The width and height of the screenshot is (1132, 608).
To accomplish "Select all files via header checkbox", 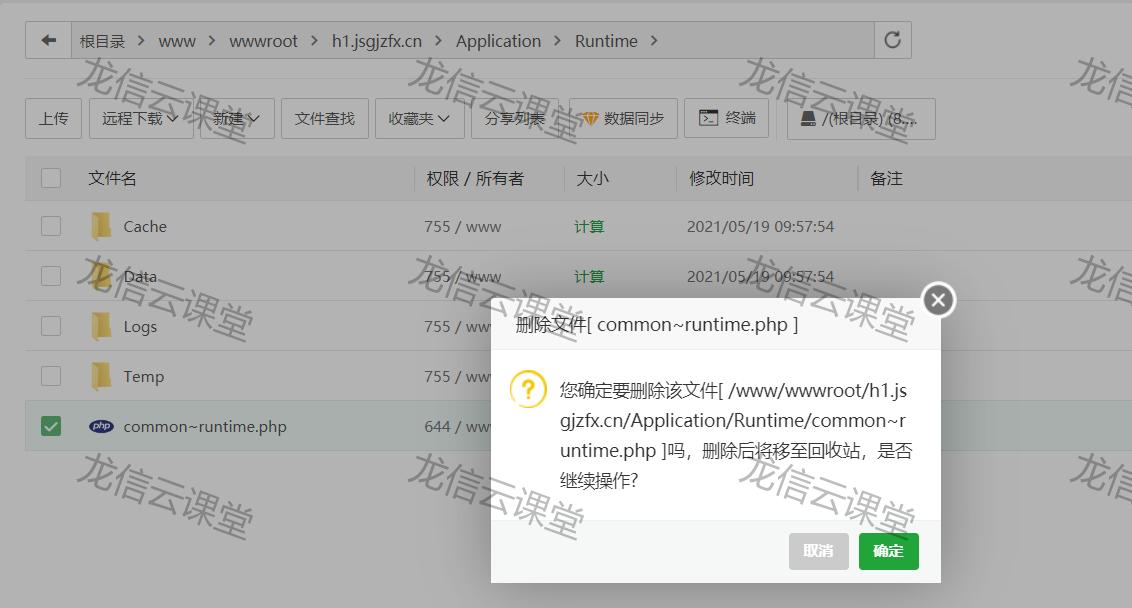I will pyautogui.click(x=50, y=178).
